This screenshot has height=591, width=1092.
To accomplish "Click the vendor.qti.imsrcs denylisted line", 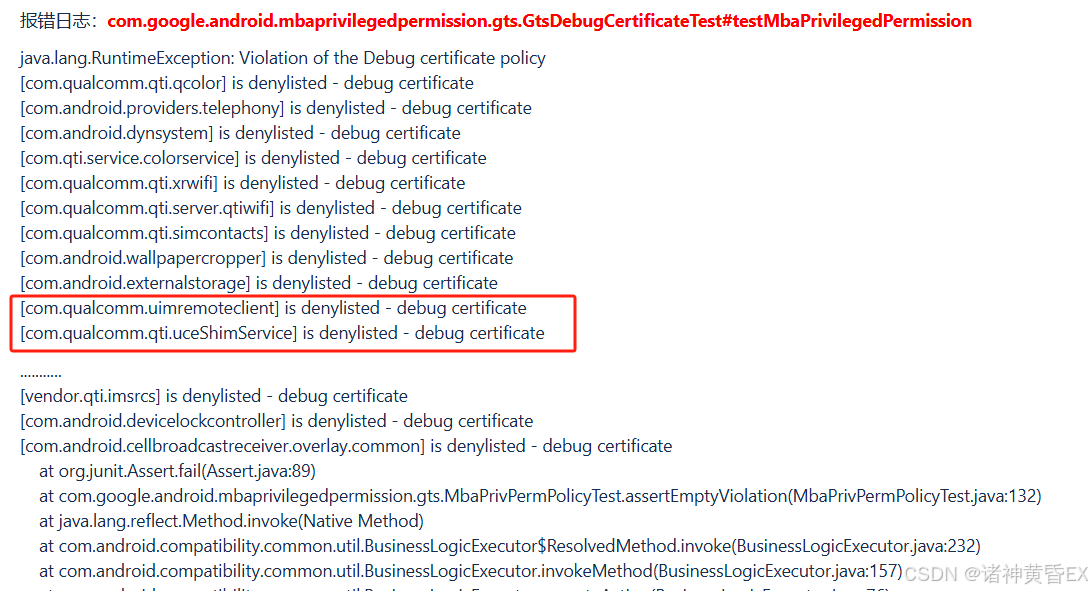I will click(214, 397).
